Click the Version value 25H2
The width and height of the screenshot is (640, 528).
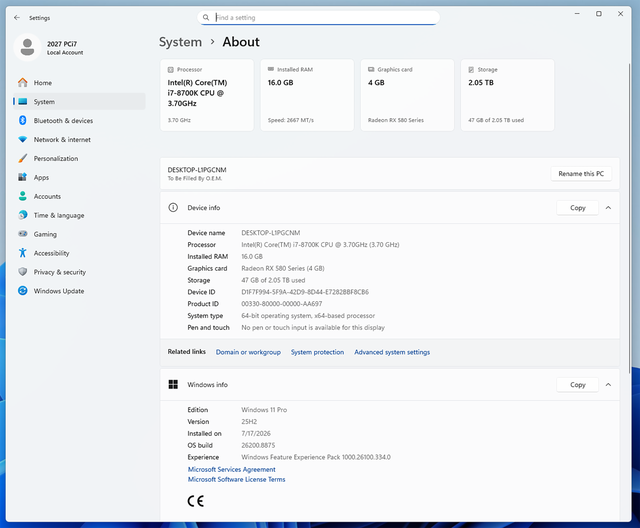click(x=249, y=422)
